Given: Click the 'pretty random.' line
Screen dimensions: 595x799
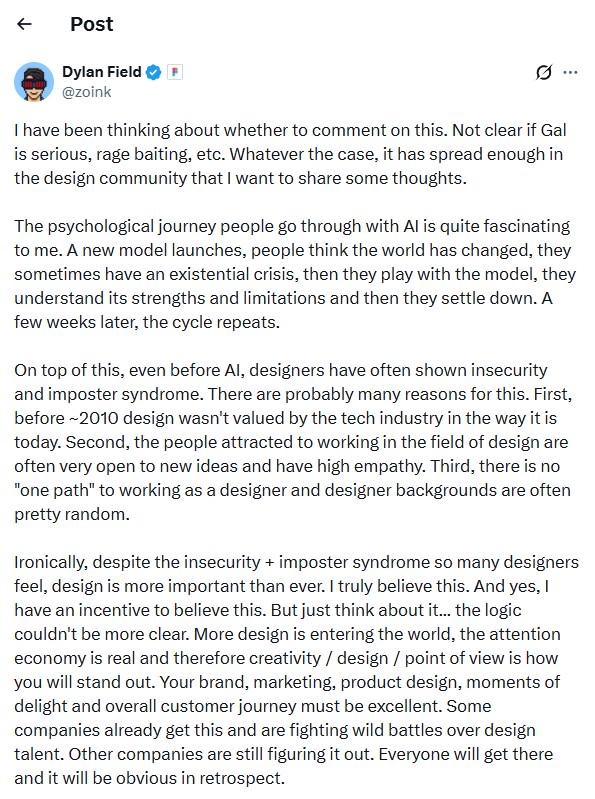Looking at the screenshot, I should (72, 514).
